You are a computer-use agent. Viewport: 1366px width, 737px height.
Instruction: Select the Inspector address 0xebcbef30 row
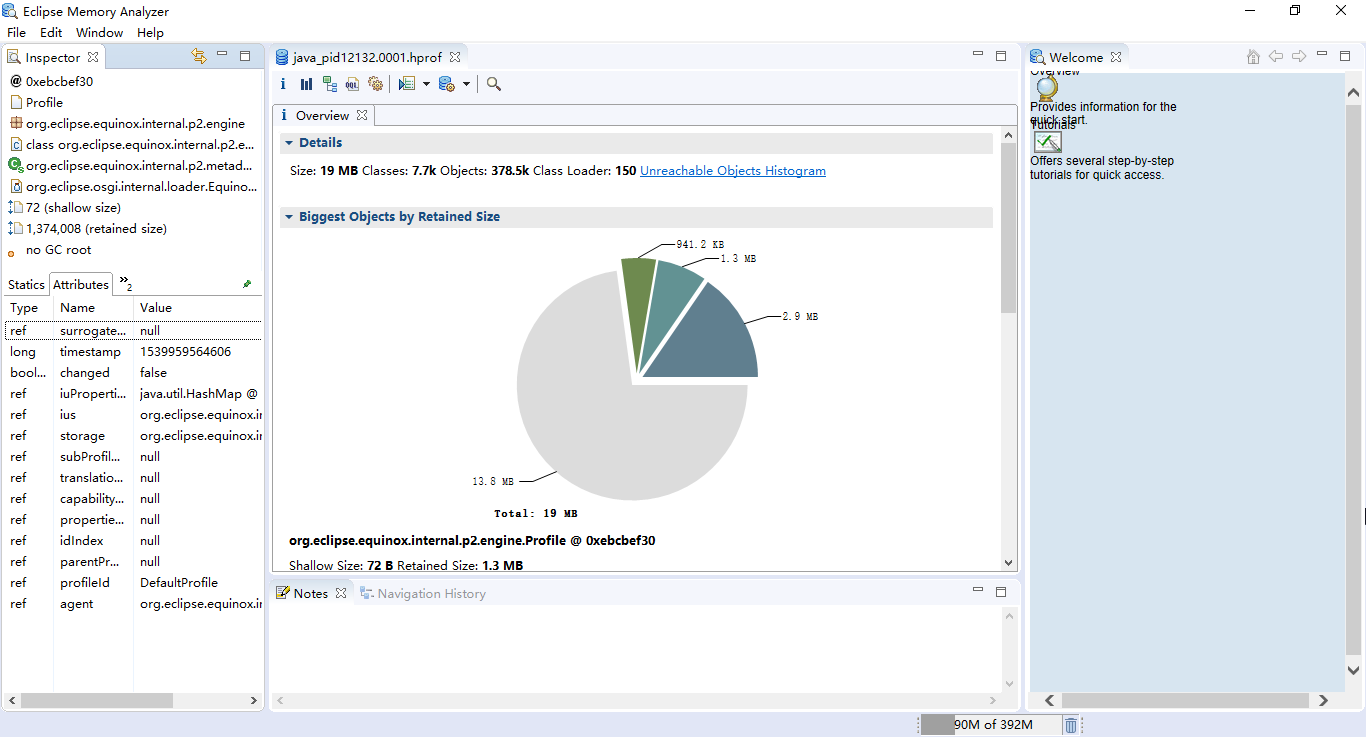click(x=133, y=82)
